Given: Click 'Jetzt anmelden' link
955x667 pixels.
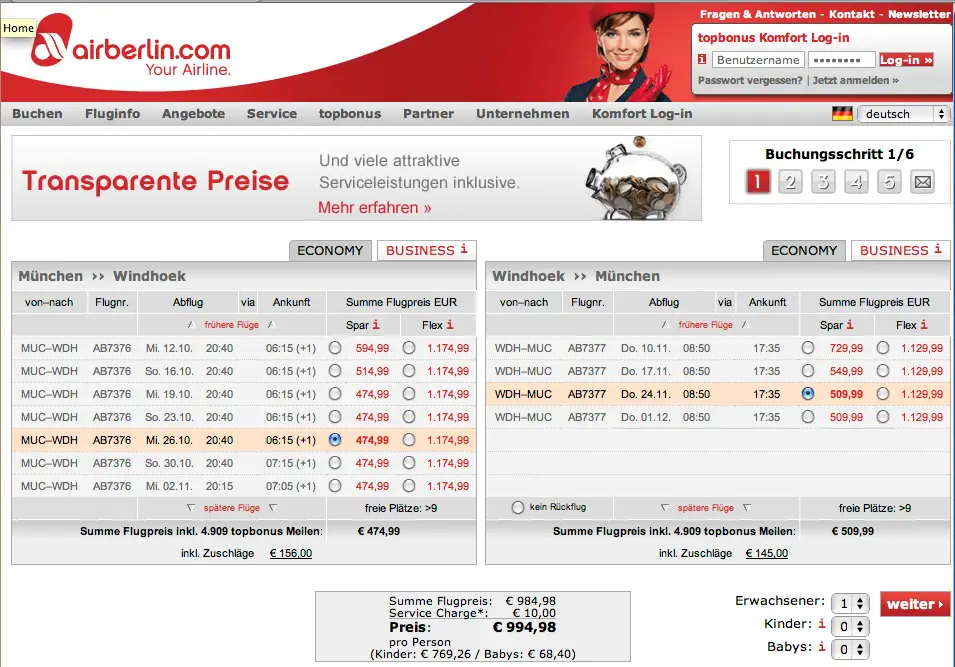Looking at the screenshot, I should [855, 80].
